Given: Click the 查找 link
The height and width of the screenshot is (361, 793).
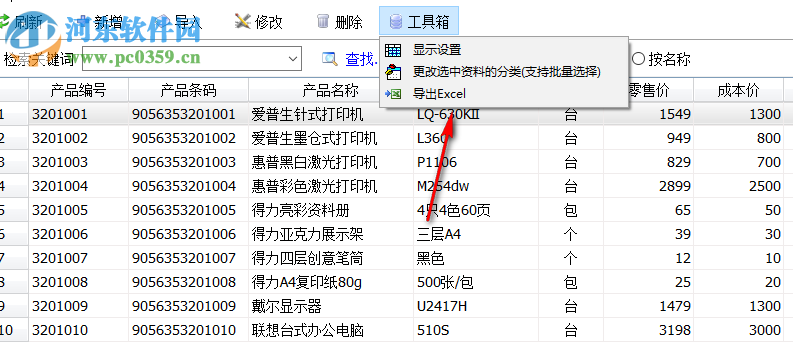Looking at the screenshot, I should (360, 59).
